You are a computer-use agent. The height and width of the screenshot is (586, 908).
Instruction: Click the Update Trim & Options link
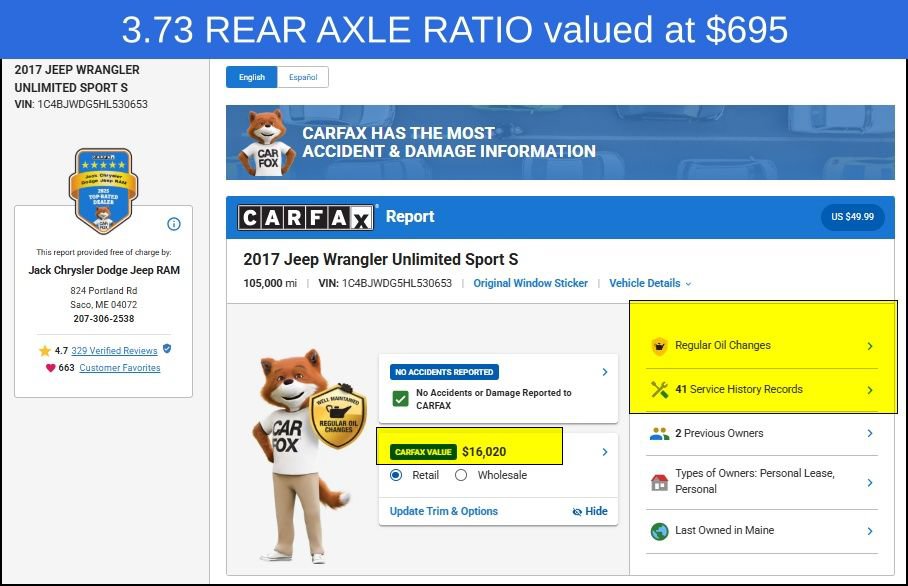(444, 511)
